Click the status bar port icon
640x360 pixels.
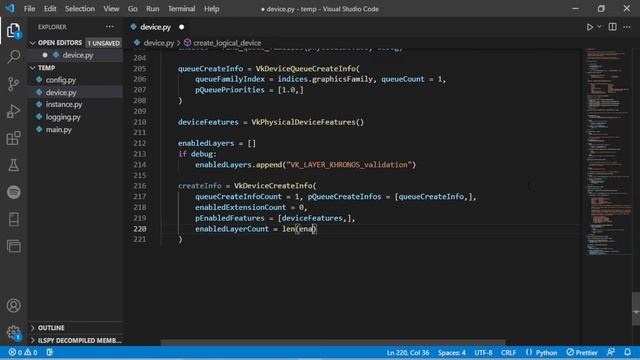click(50, 352)
